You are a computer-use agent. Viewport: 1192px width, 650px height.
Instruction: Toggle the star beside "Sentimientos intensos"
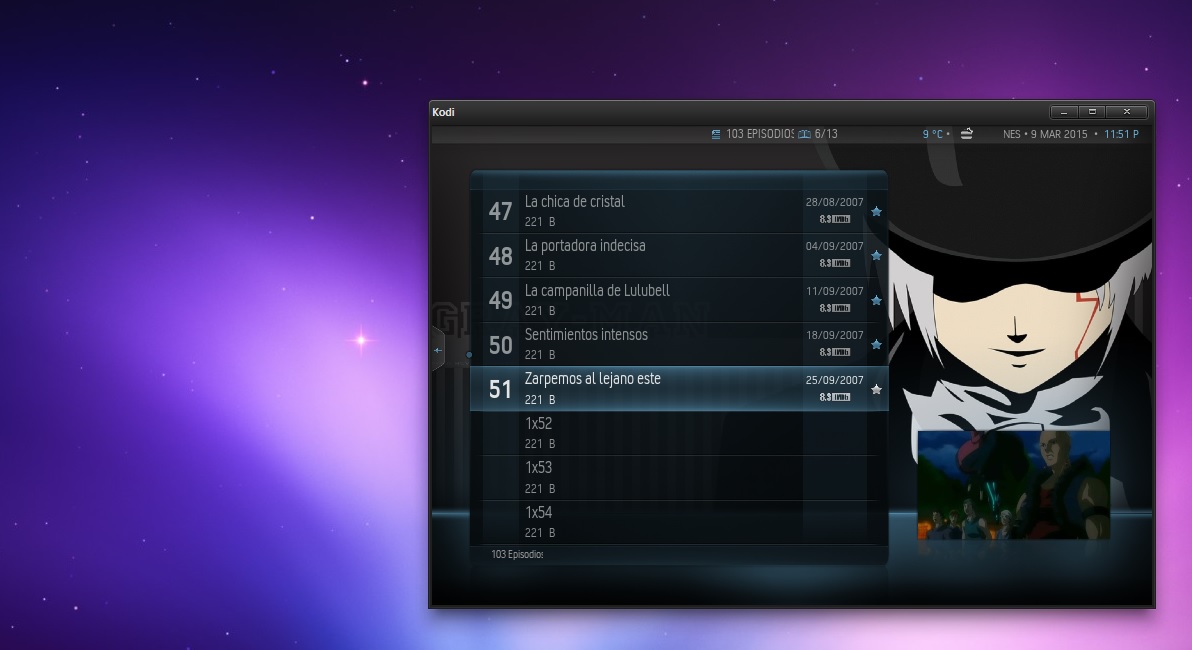point(876,344)
